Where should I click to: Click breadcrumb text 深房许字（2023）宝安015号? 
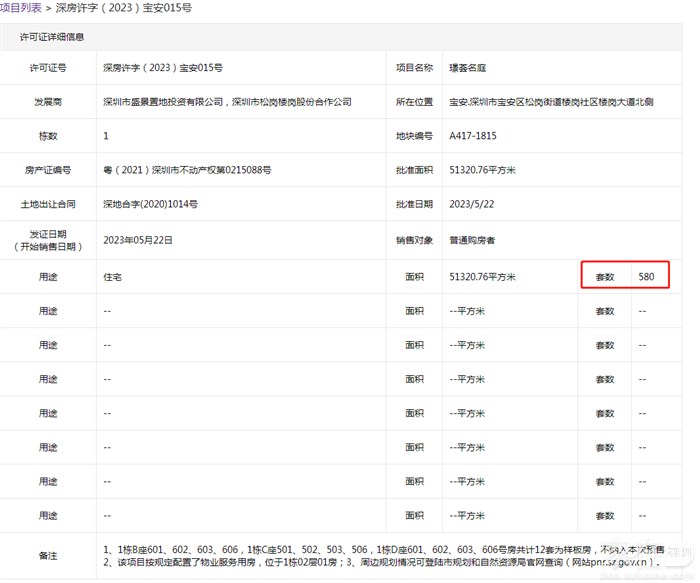123,8
